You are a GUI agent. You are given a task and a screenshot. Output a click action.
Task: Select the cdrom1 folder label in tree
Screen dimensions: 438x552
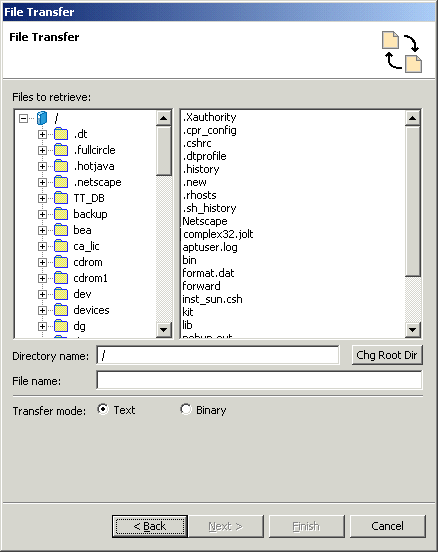pos(90,278)
